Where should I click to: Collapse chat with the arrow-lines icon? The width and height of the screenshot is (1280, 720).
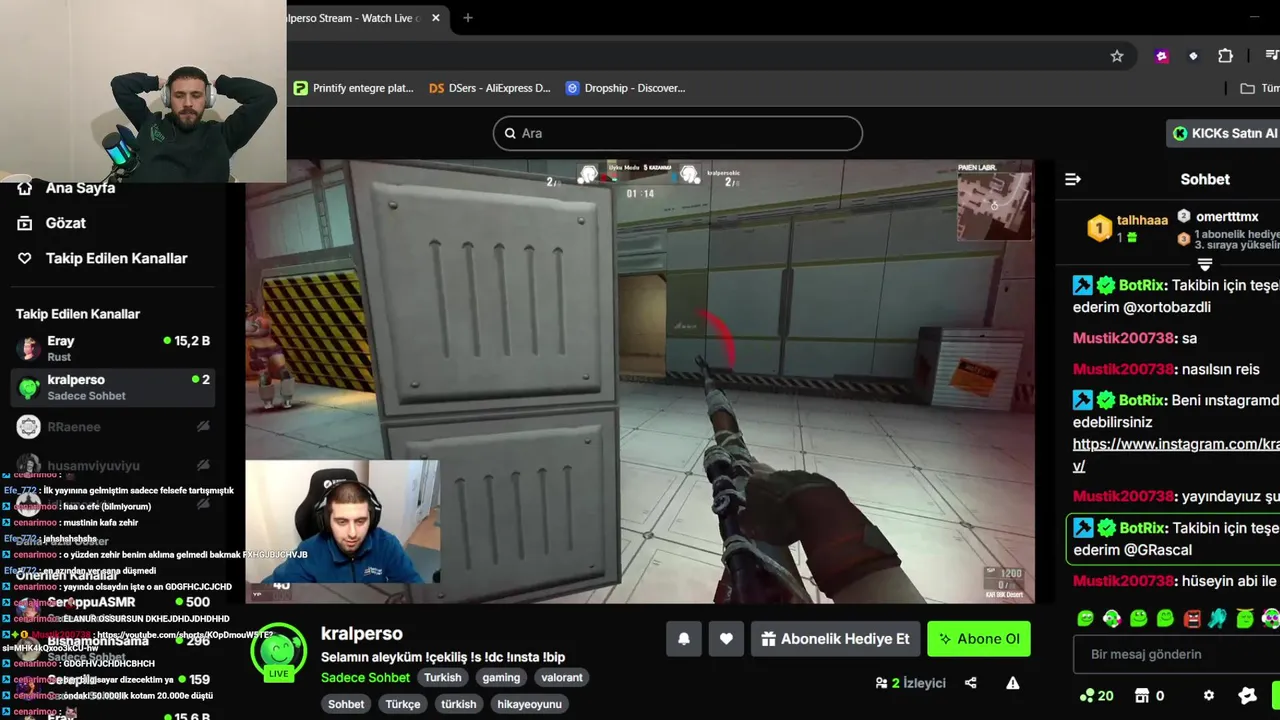pos(1073,179)
